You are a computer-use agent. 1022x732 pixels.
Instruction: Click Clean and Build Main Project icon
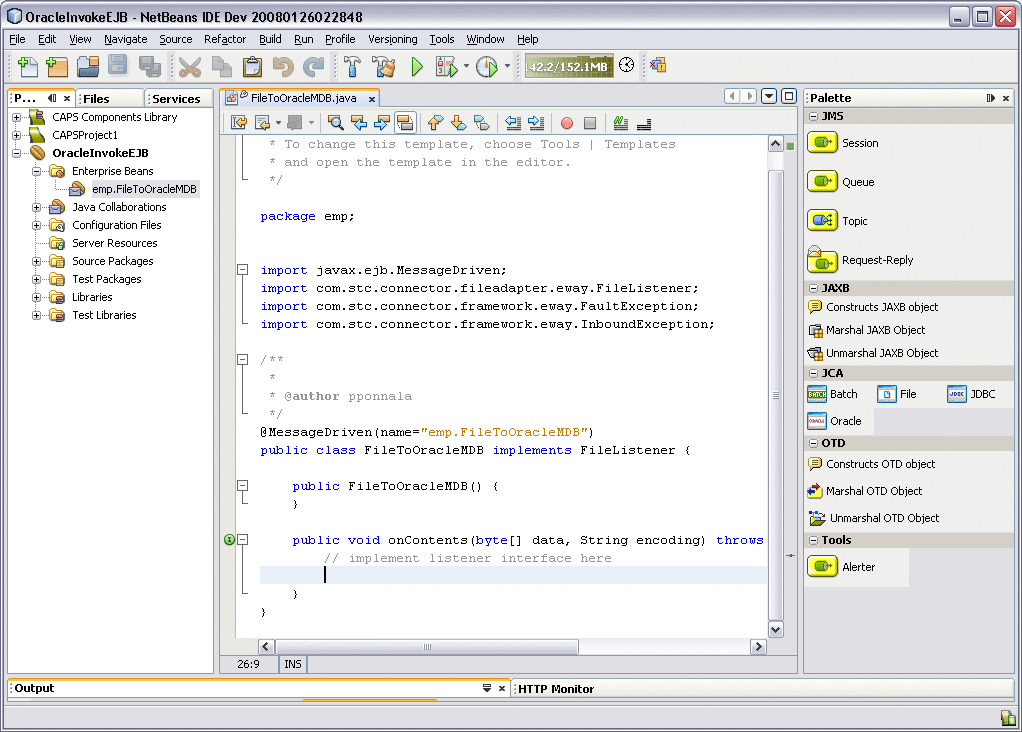[x=384, y=67]
